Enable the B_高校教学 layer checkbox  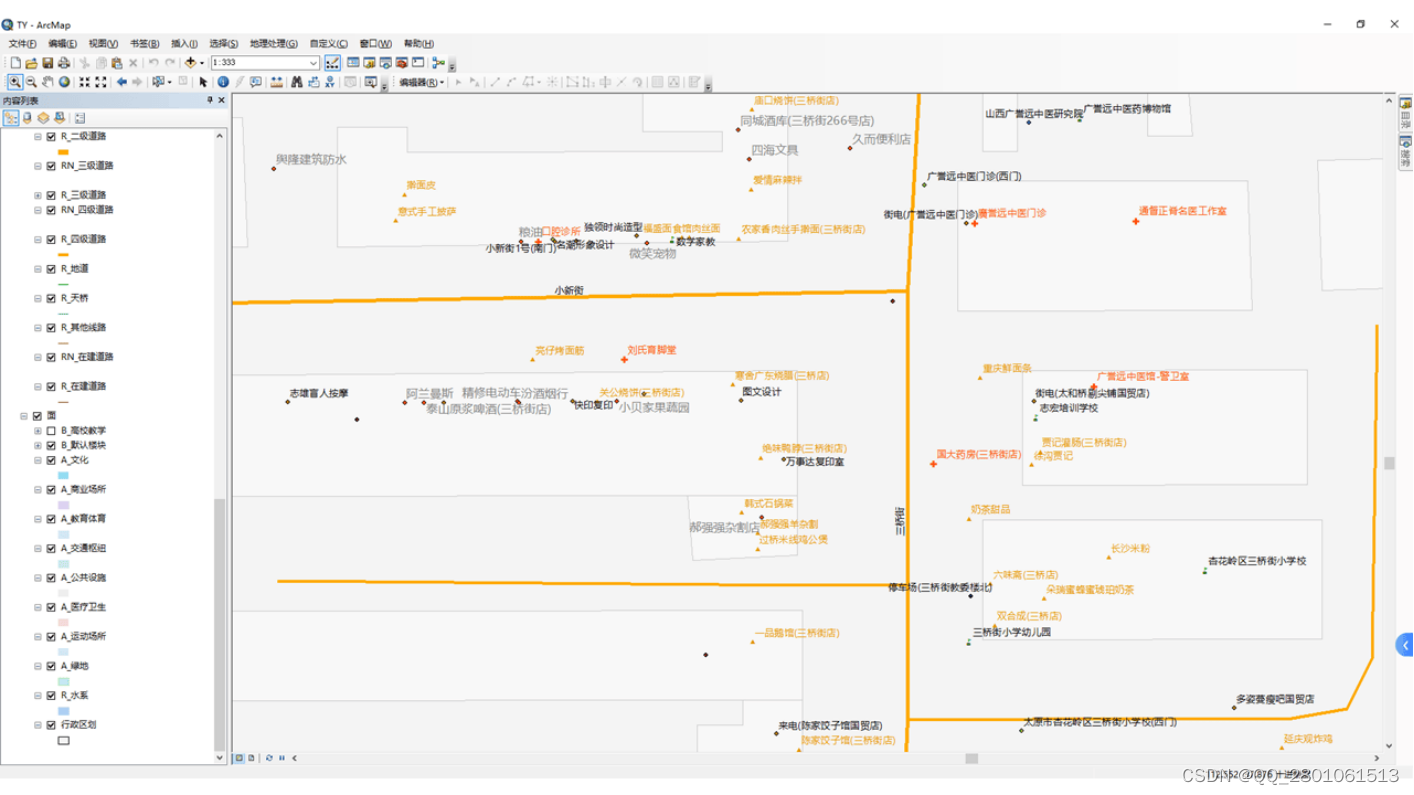coord(51,430)
